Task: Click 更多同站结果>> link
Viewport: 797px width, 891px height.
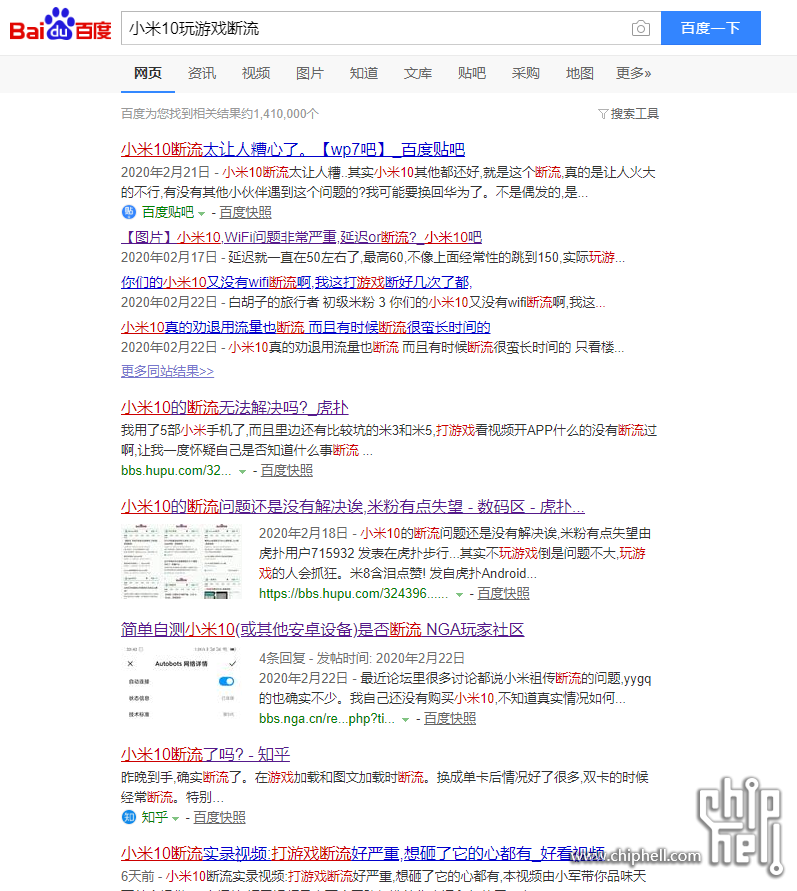Action: (x=167, y=371)
